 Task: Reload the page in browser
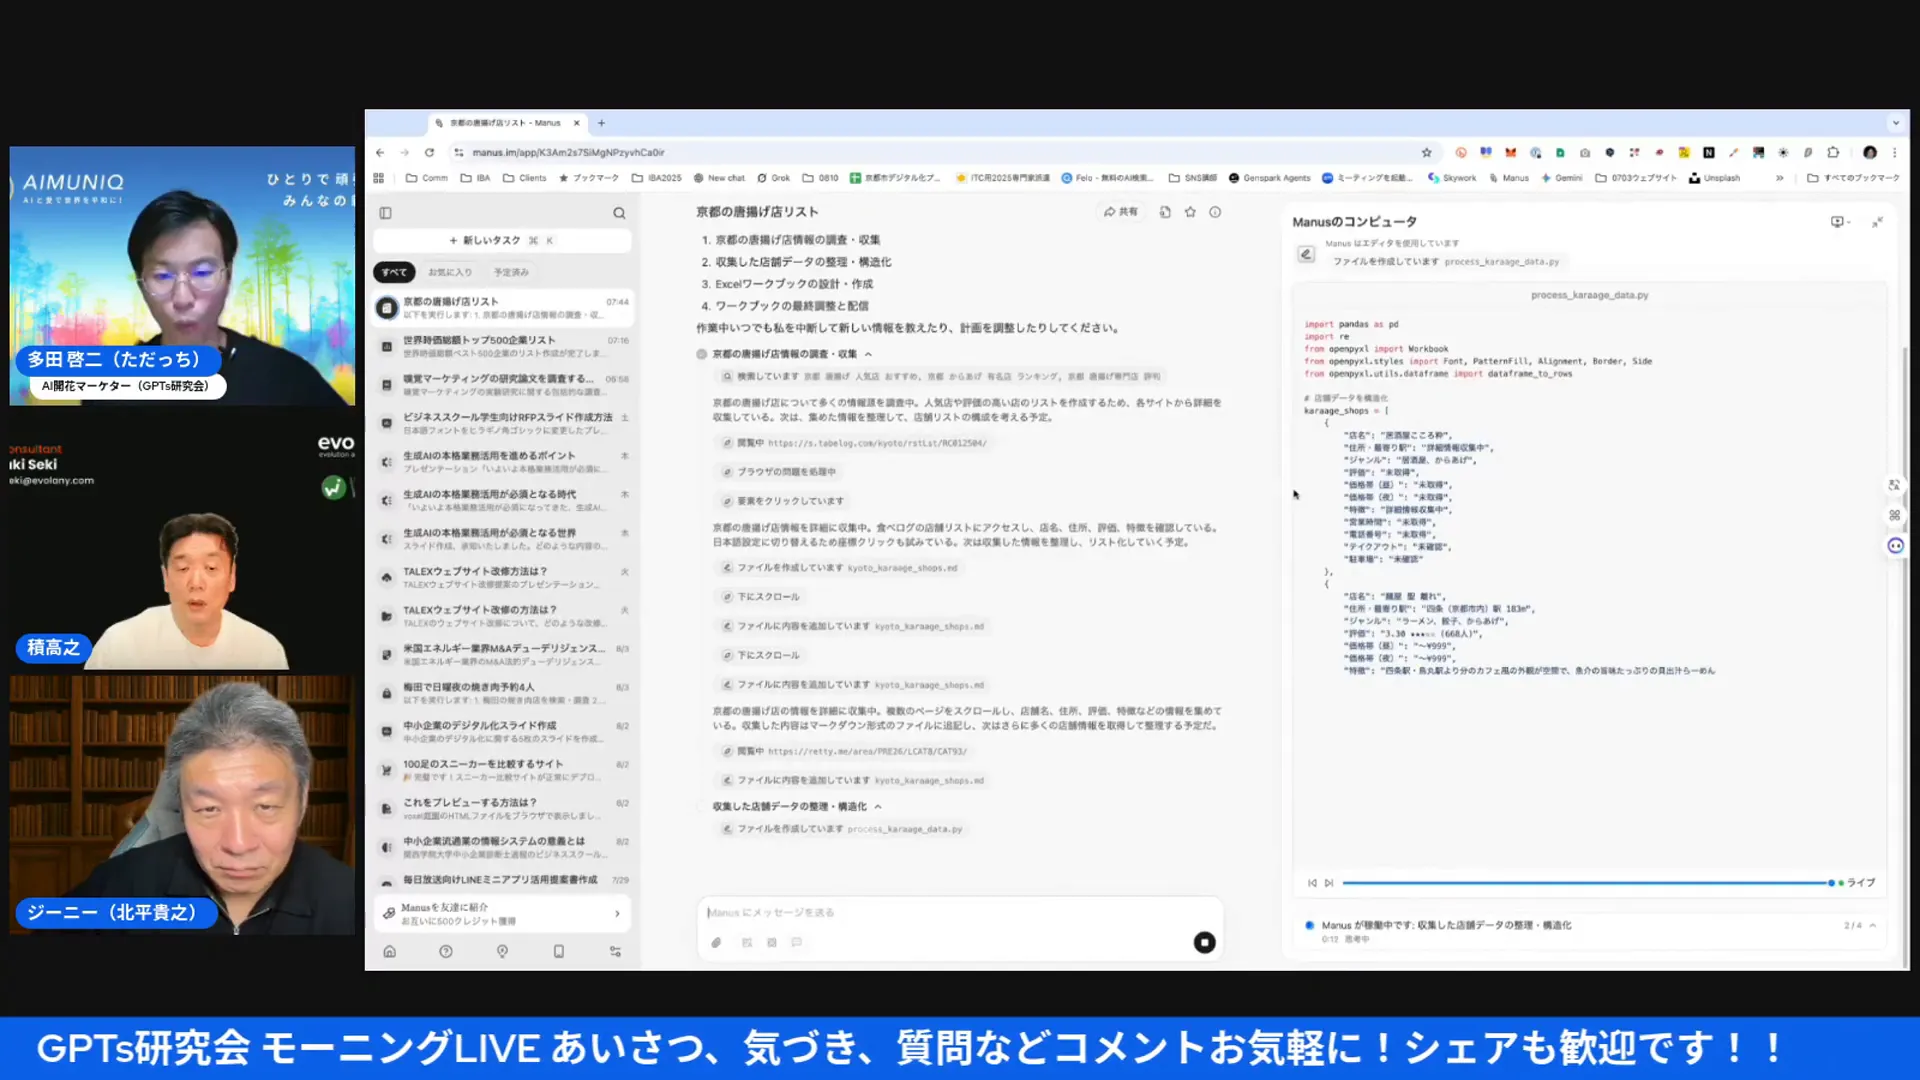point(429,152)
